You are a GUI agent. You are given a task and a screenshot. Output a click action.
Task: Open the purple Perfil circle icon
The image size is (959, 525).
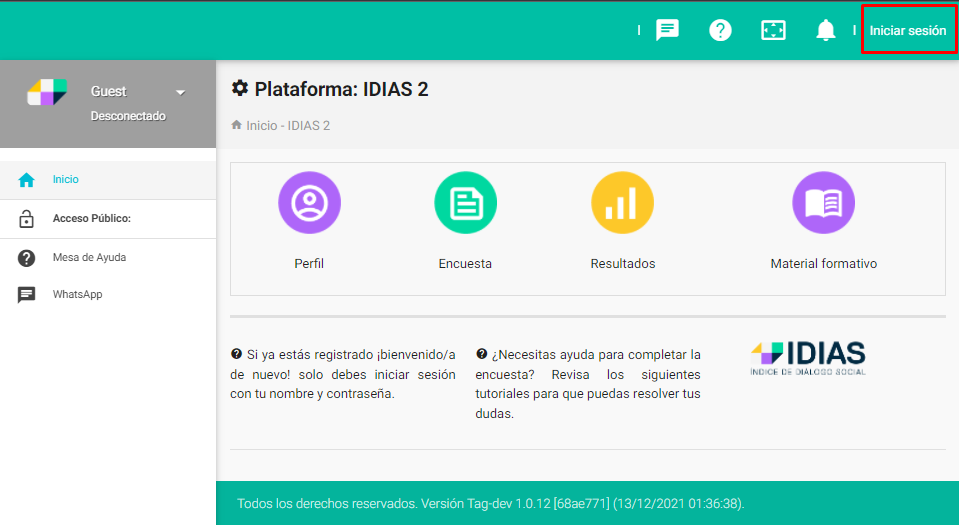tap(309, 203)
